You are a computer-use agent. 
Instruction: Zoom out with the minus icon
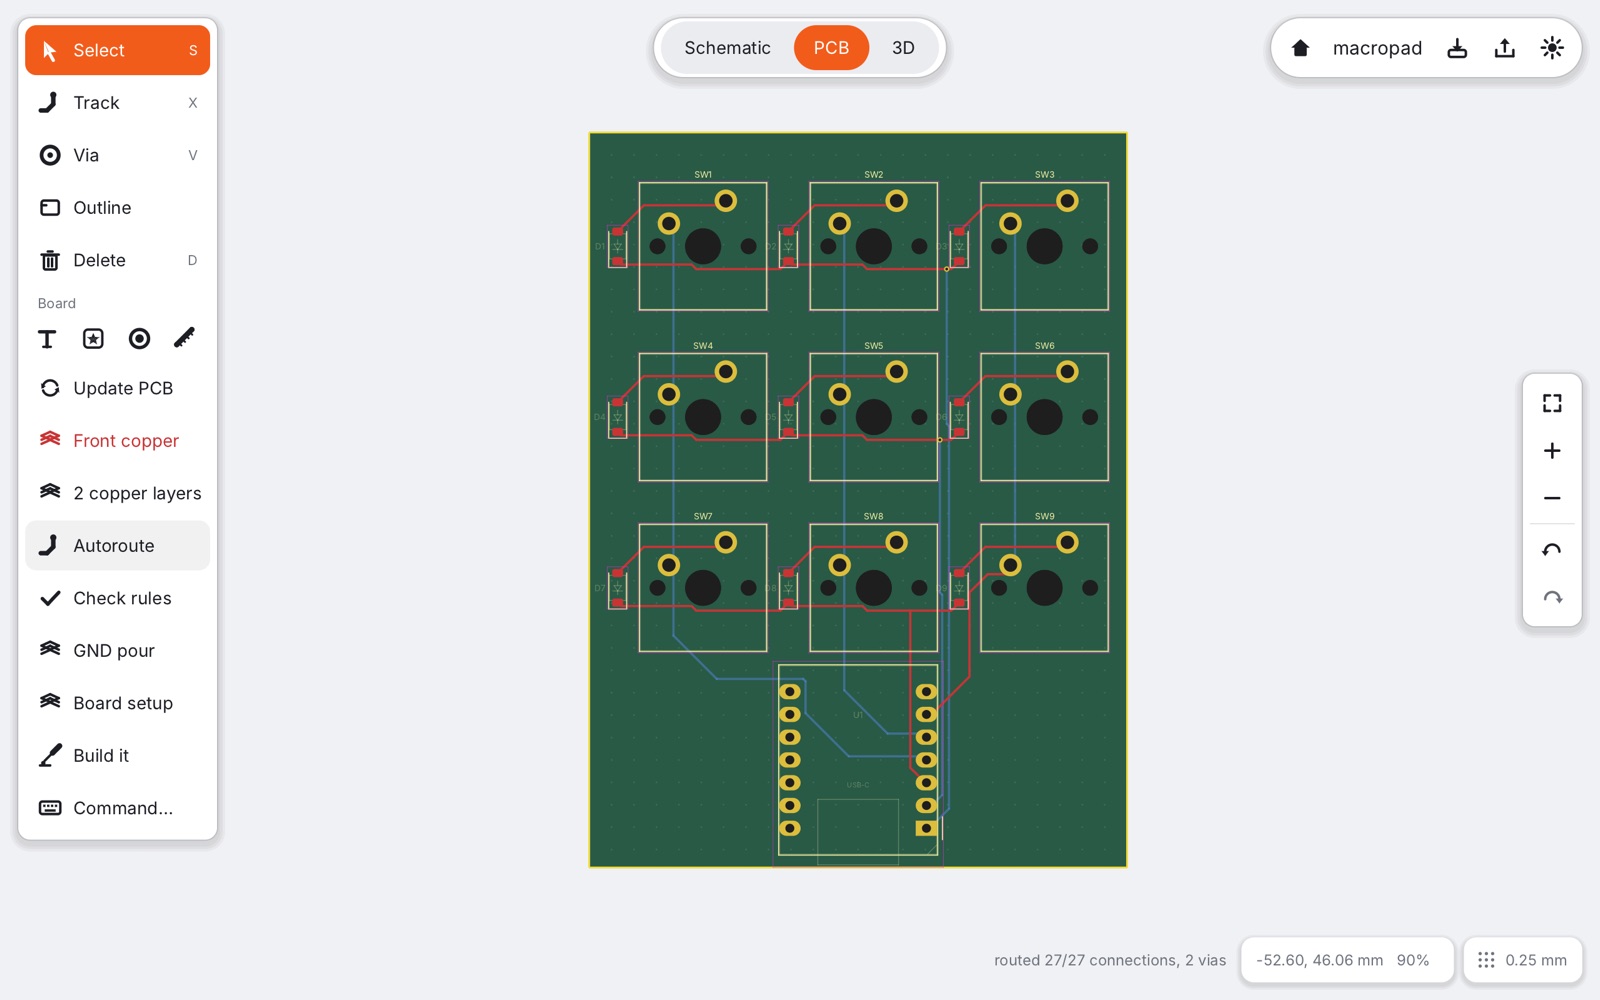1552,498
